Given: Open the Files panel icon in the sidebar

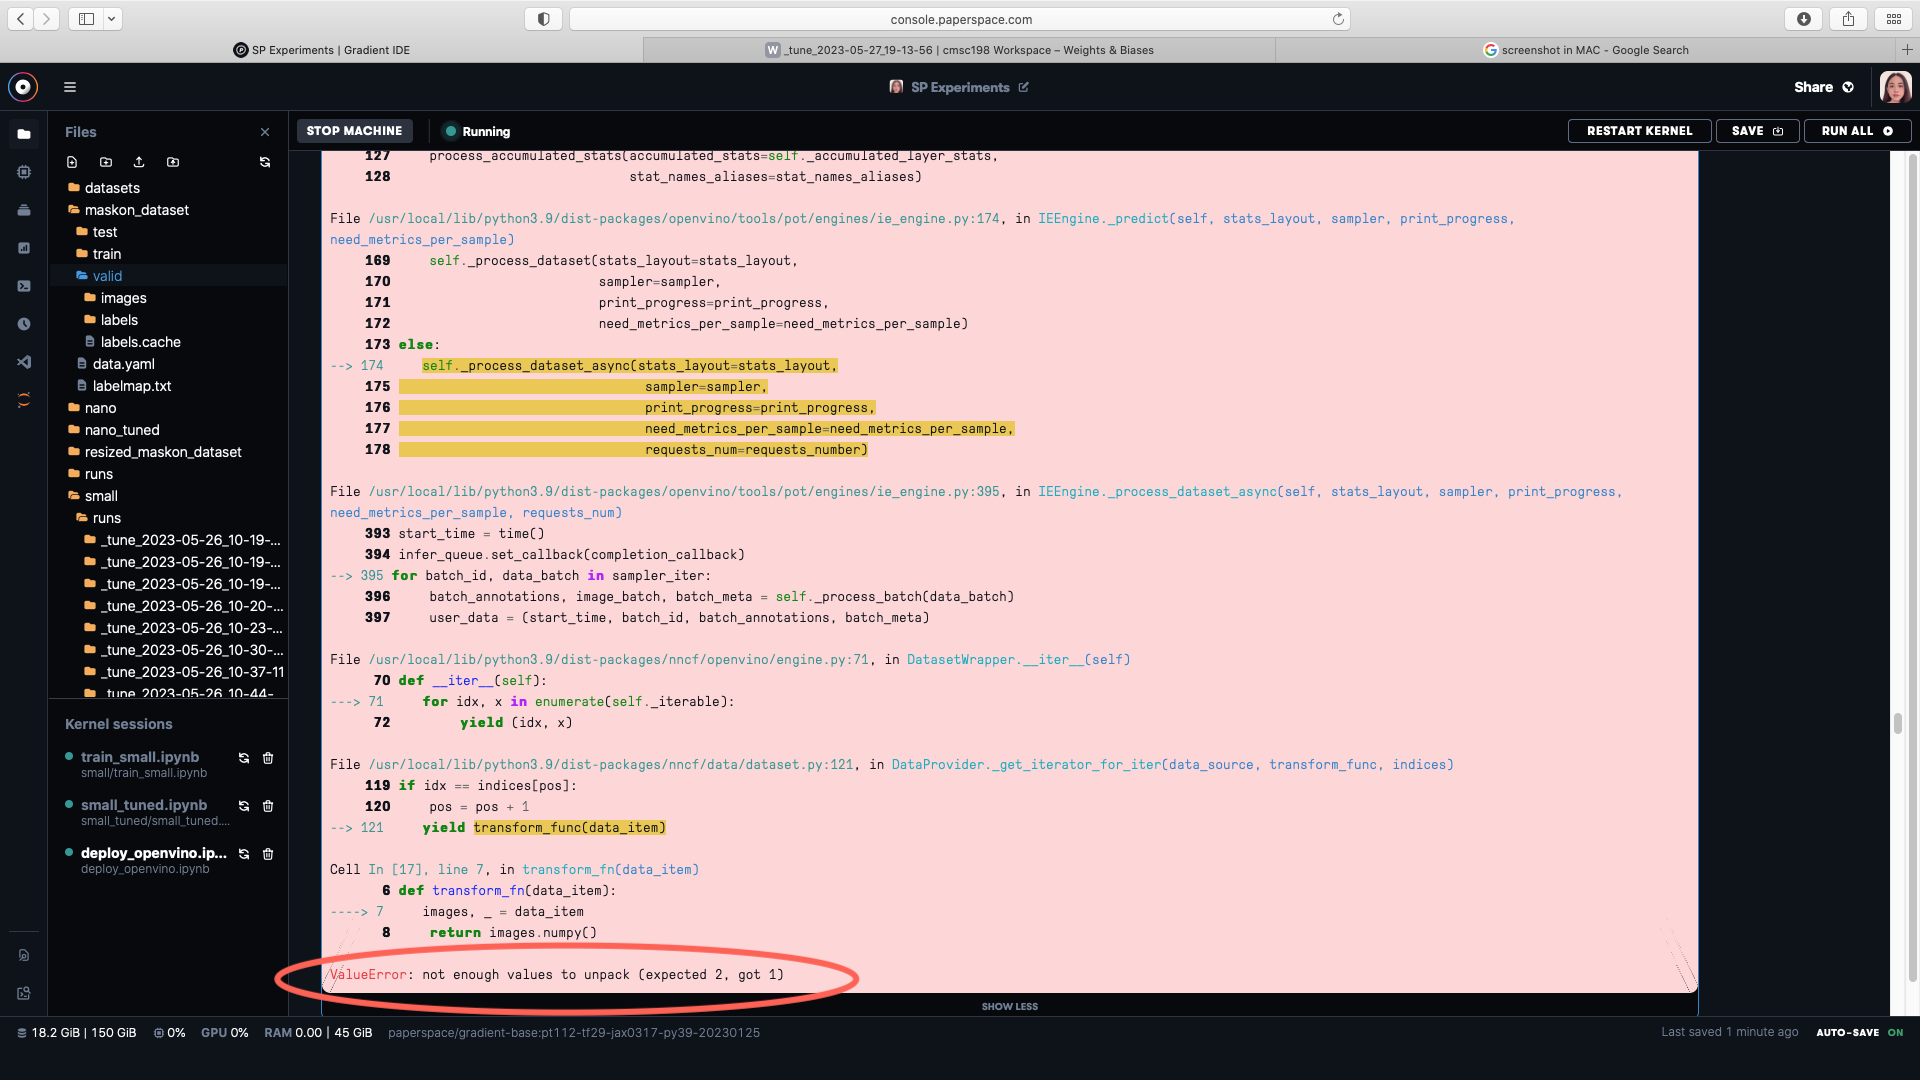Looking at the screenshot, I should [x=23, y=133].
